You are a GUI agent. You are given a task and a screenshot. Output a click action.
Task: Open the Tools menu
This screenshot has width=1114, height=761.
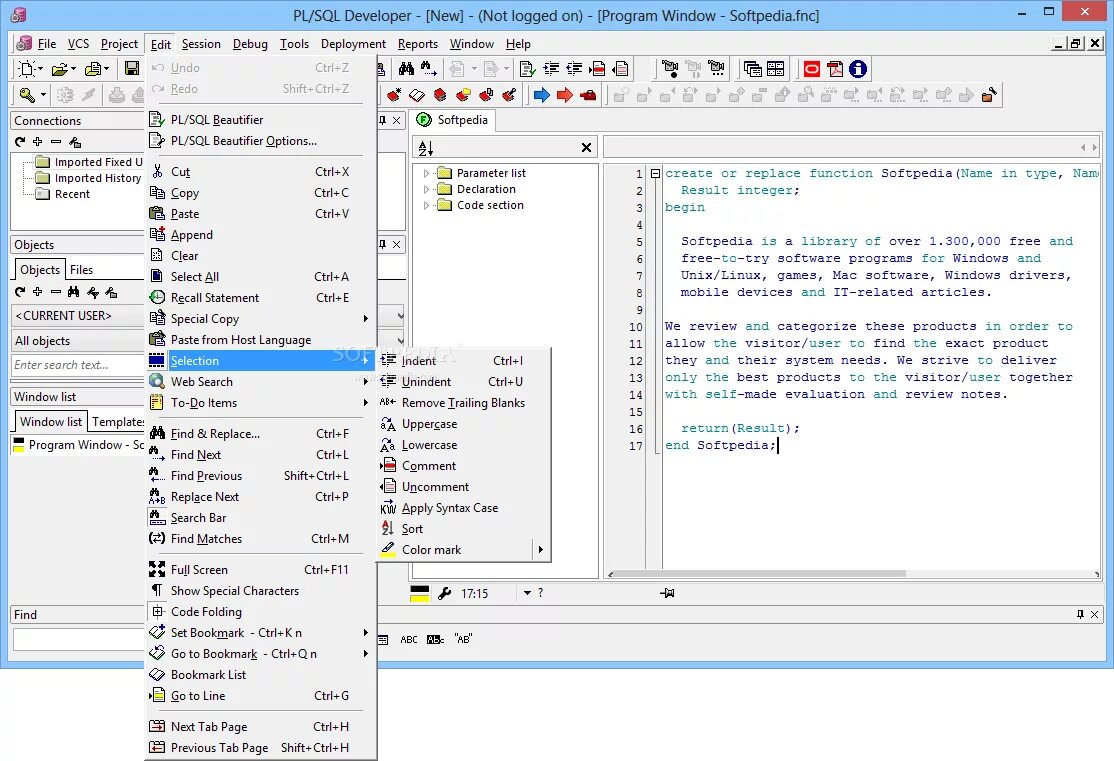[294, 43]
